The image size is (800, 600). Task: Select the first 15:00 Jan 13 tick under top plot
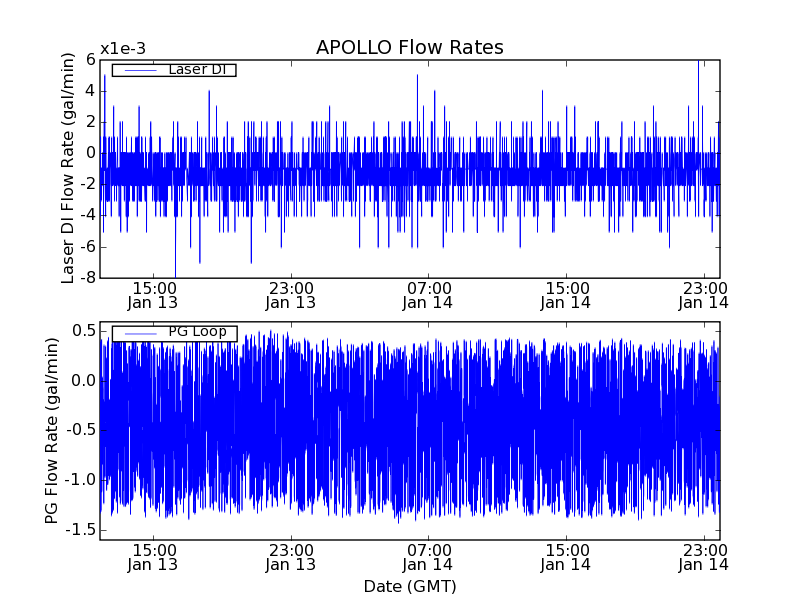(153, 294)
